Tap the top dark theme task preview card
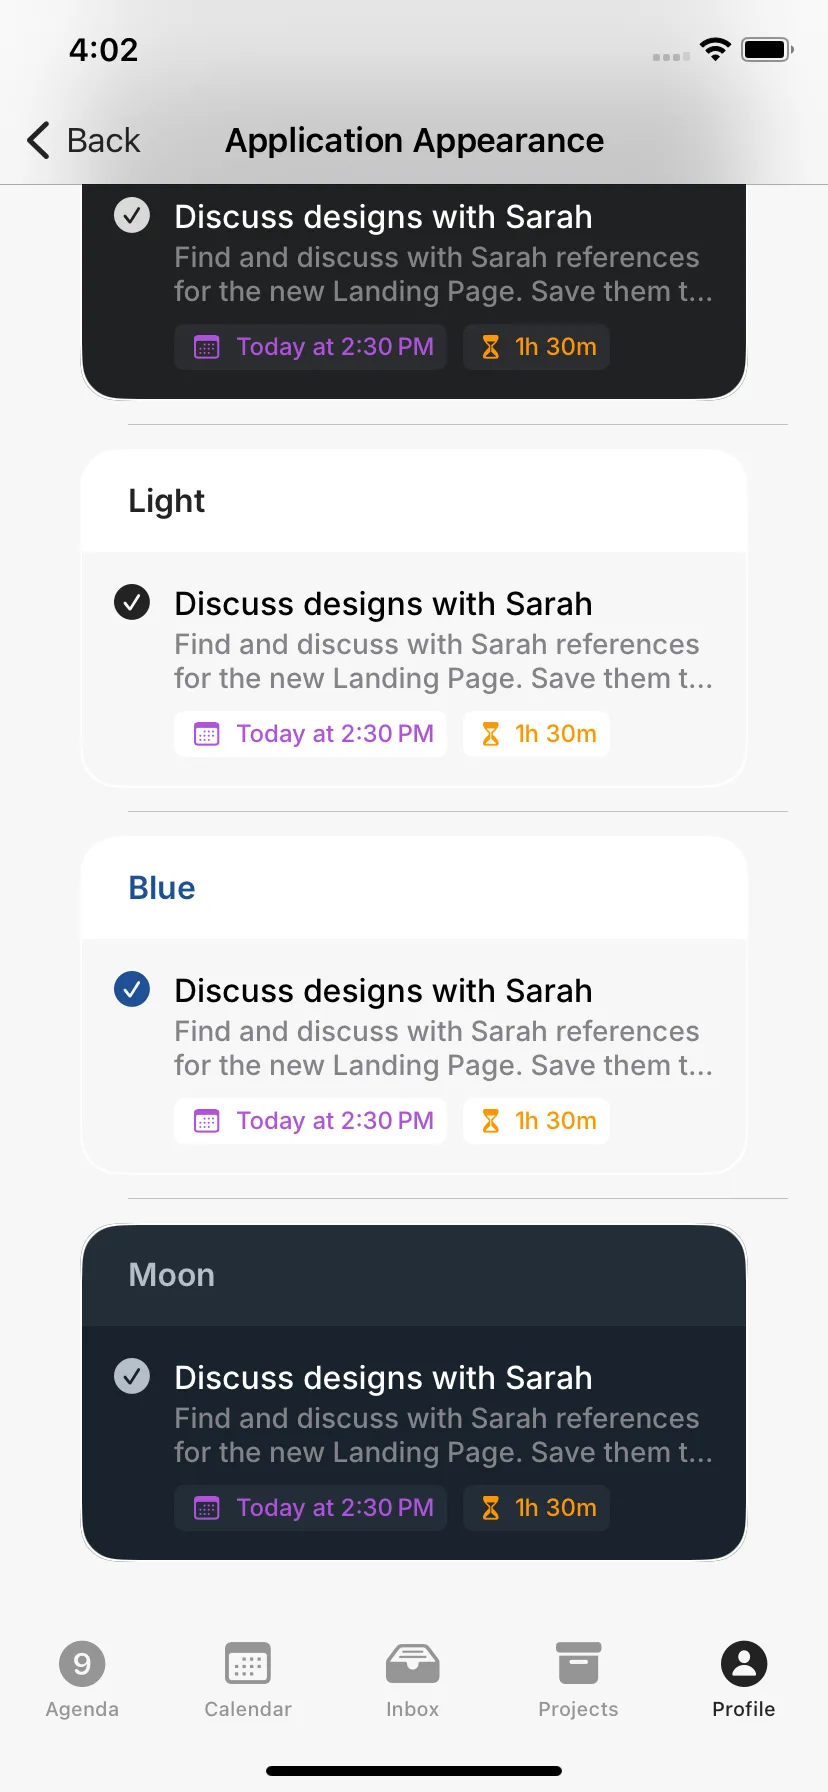This screenshot has height=1792, width=828. 414,291
